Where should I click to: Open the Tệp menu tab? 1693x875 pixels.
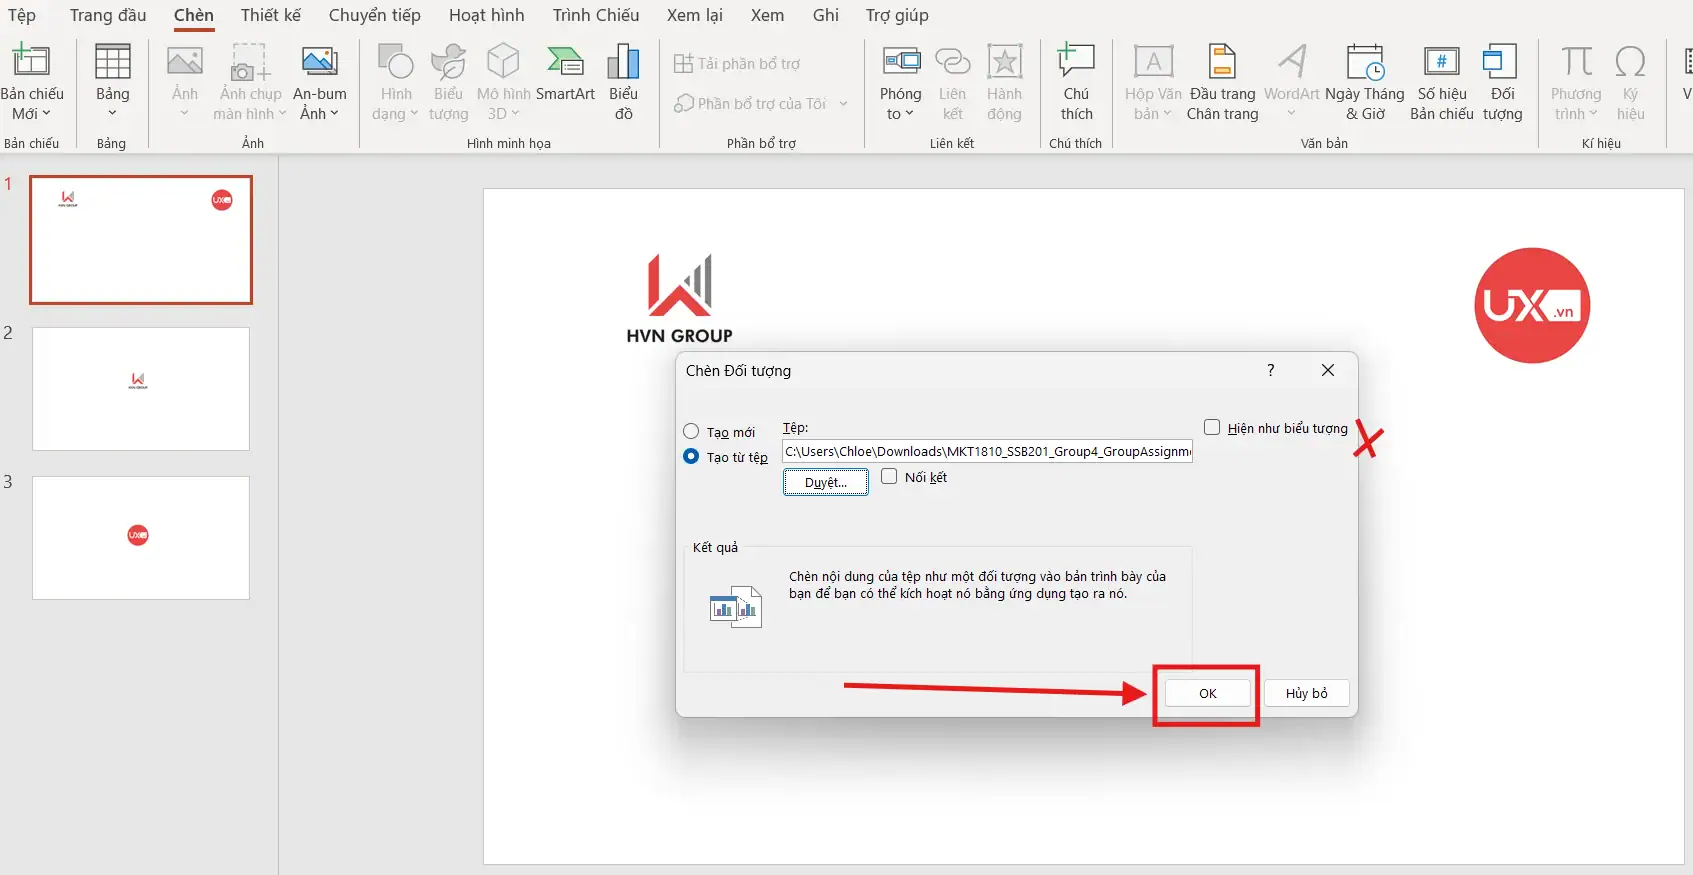(22, 15)
